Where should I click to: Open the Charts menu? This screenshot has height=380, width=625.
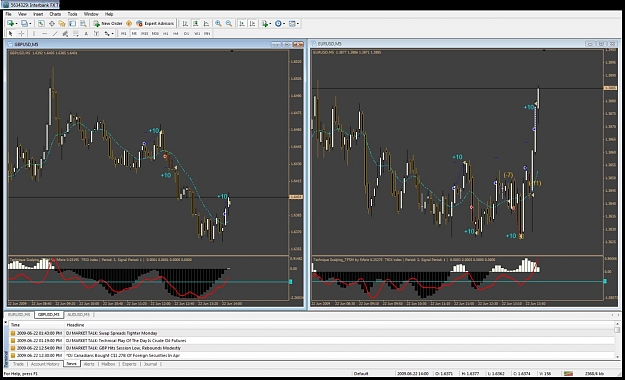coord(55,14)
